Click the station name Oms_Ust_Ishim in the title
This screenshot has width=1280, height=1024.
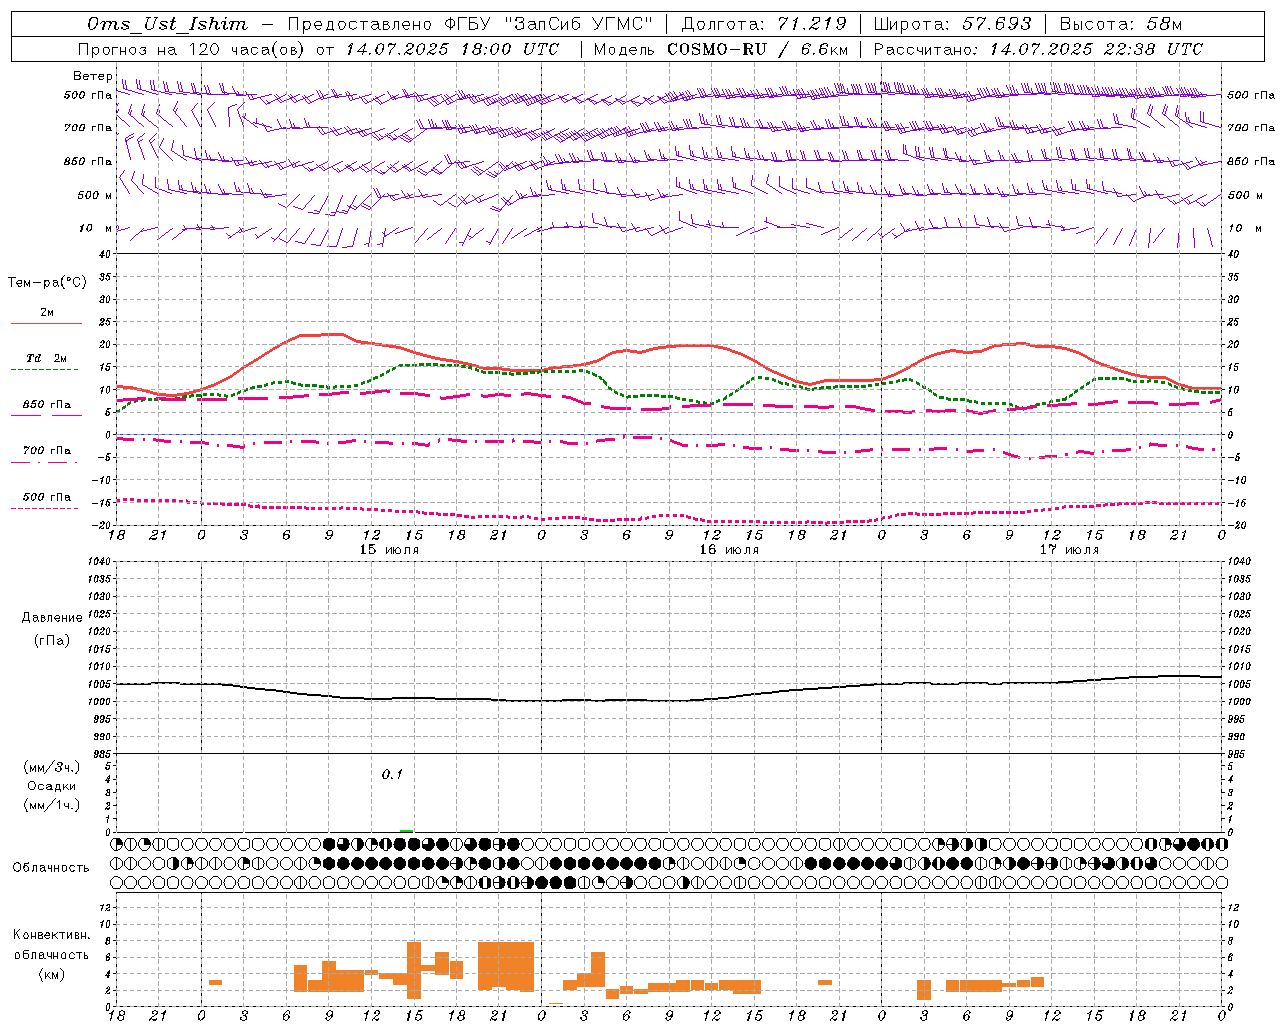click(167, 24)
